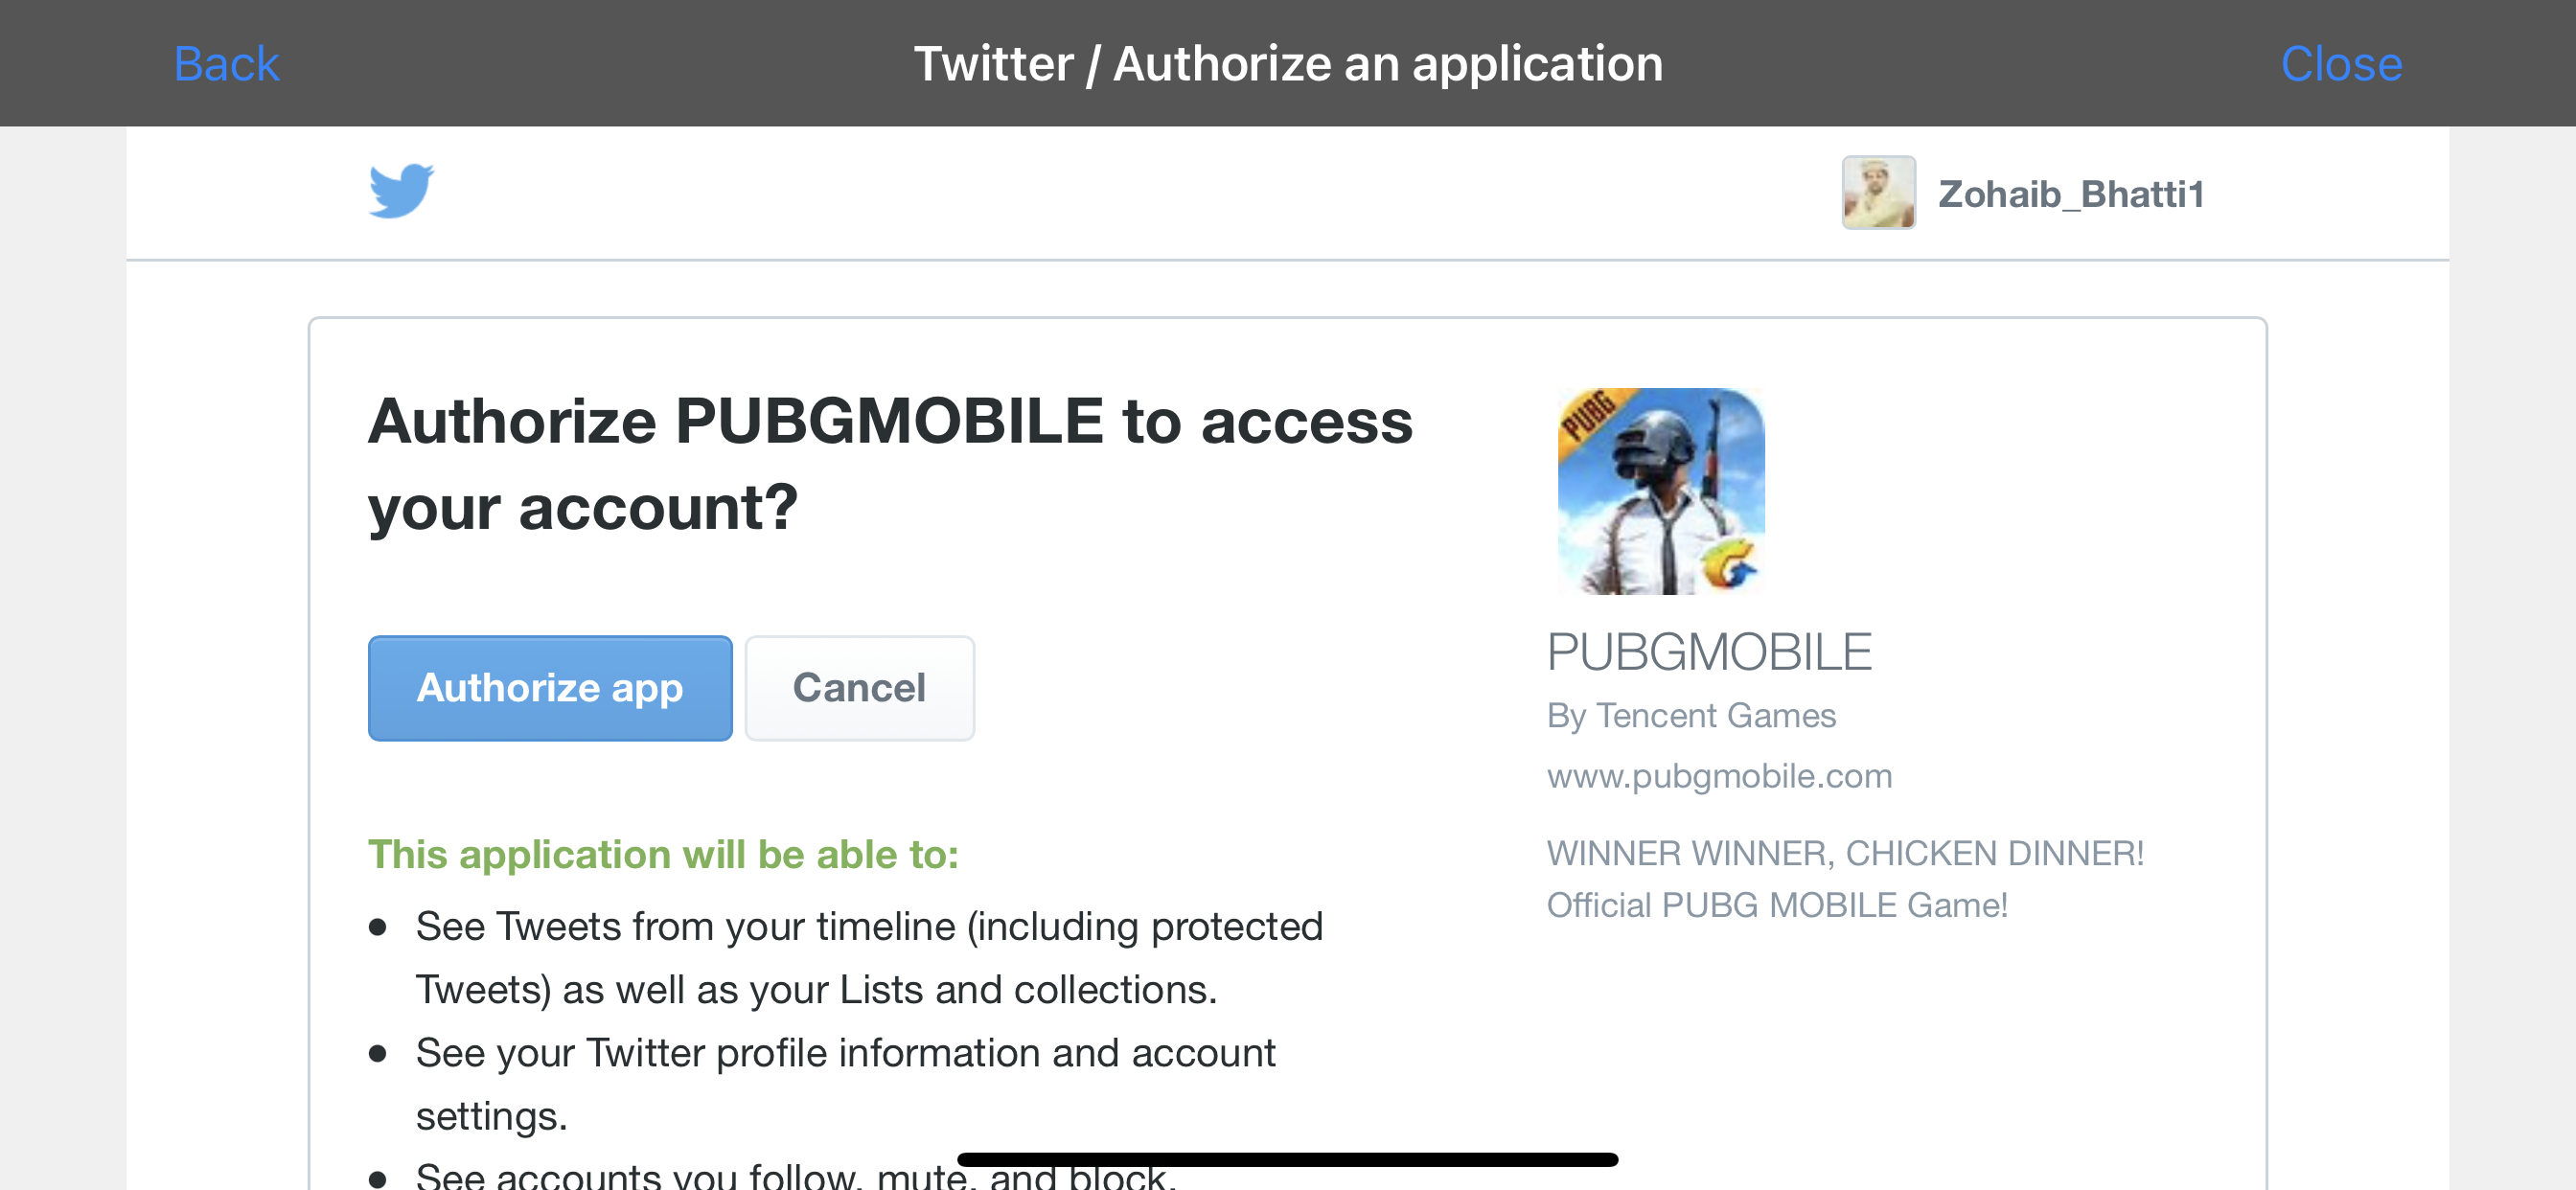Image resolution: width=2576 pixels, height=1190 pixels.
Task: Click the Zohaib_Bhatti1 username
Action: [2070, 194]
